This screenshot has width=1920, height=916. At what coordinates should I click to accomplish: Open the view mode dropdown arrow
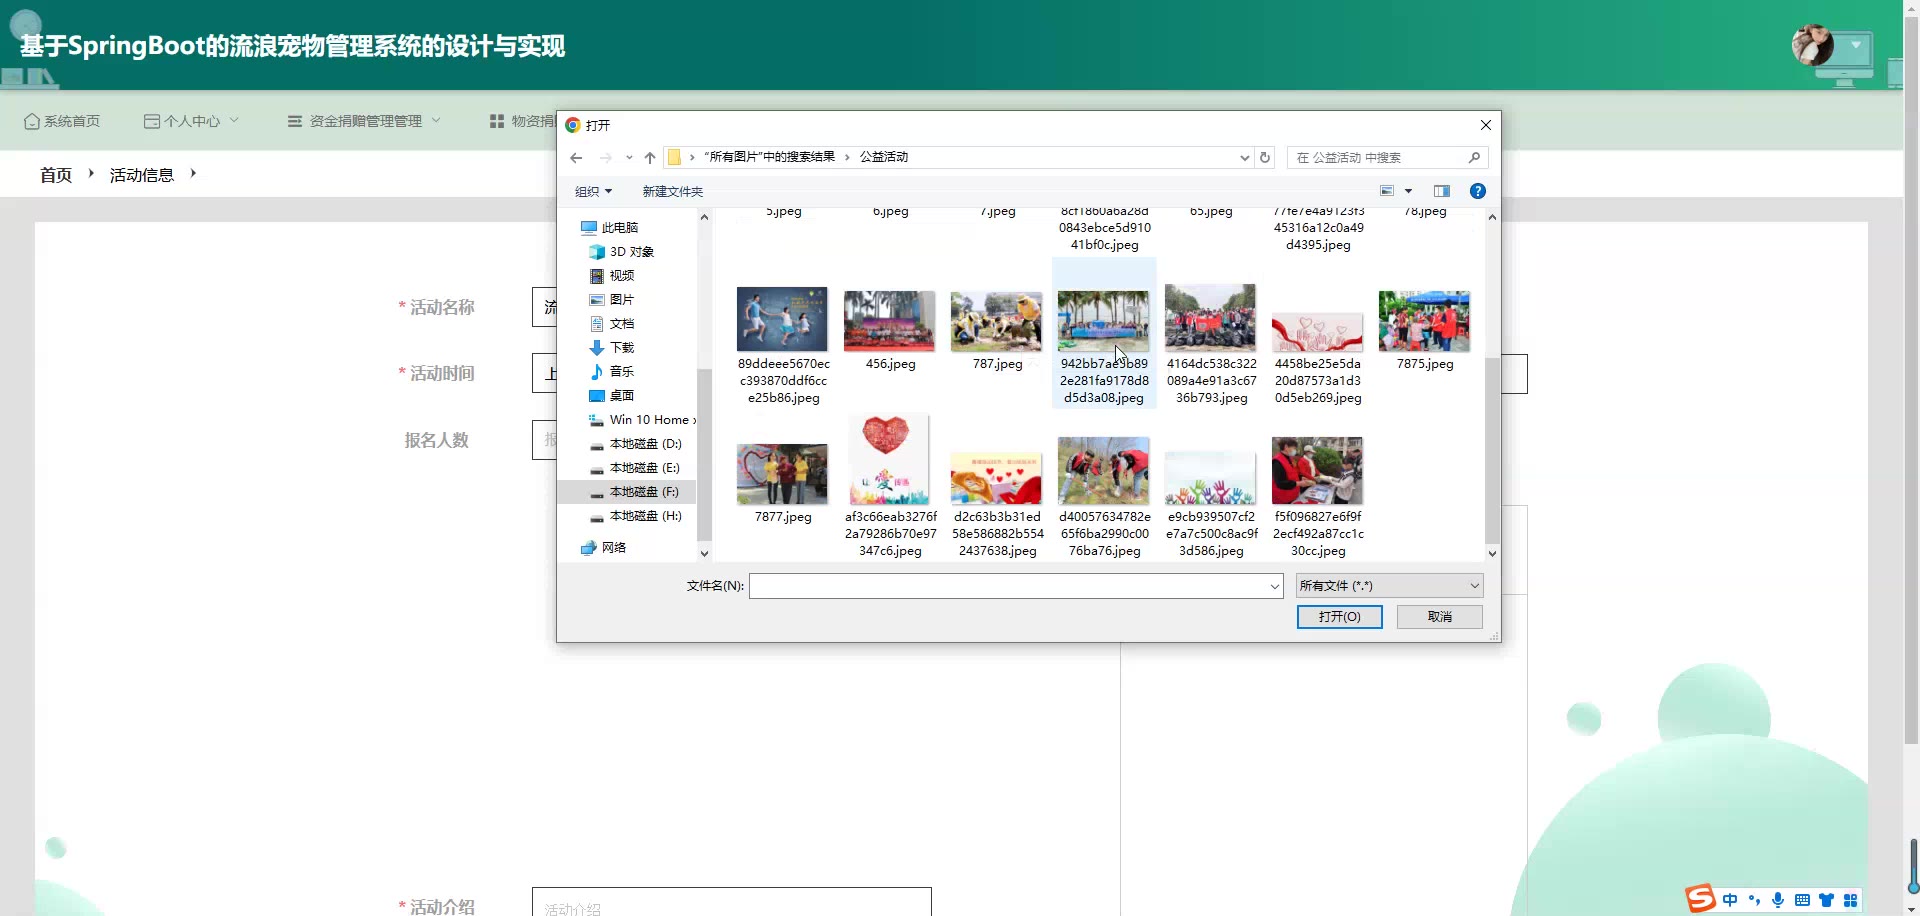pos(1409,191)
